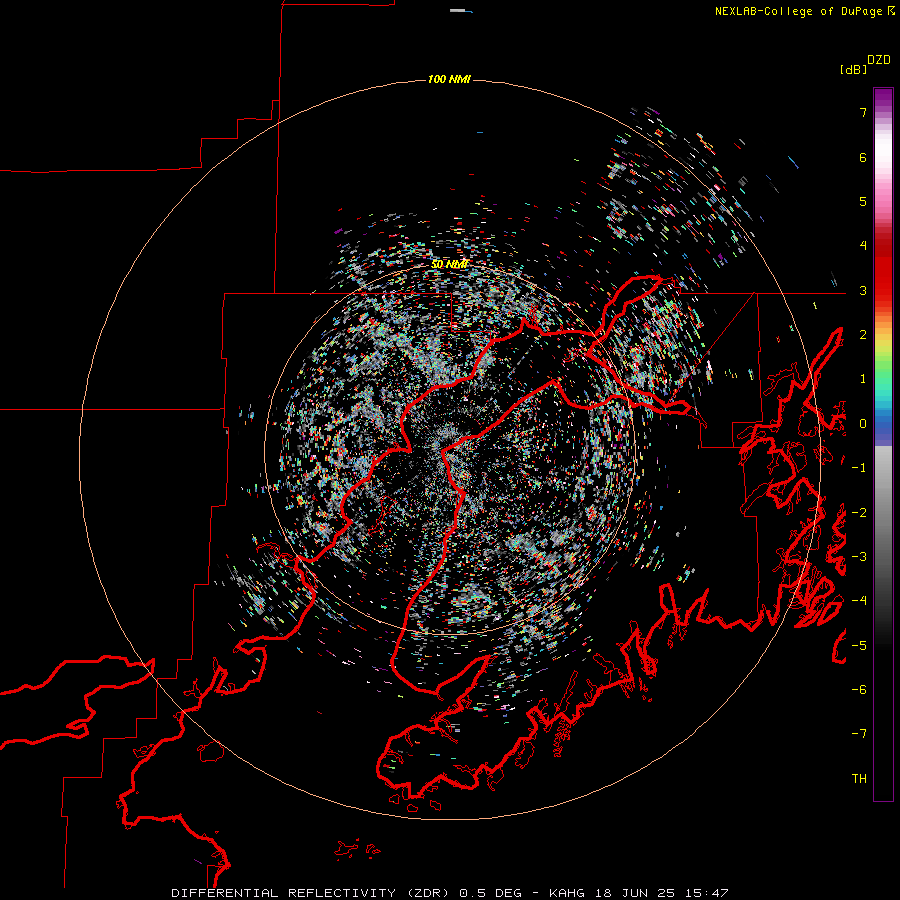900x900 pixels.
Task: Click the TH label at the scale bottom
Action: coord(859,779)
